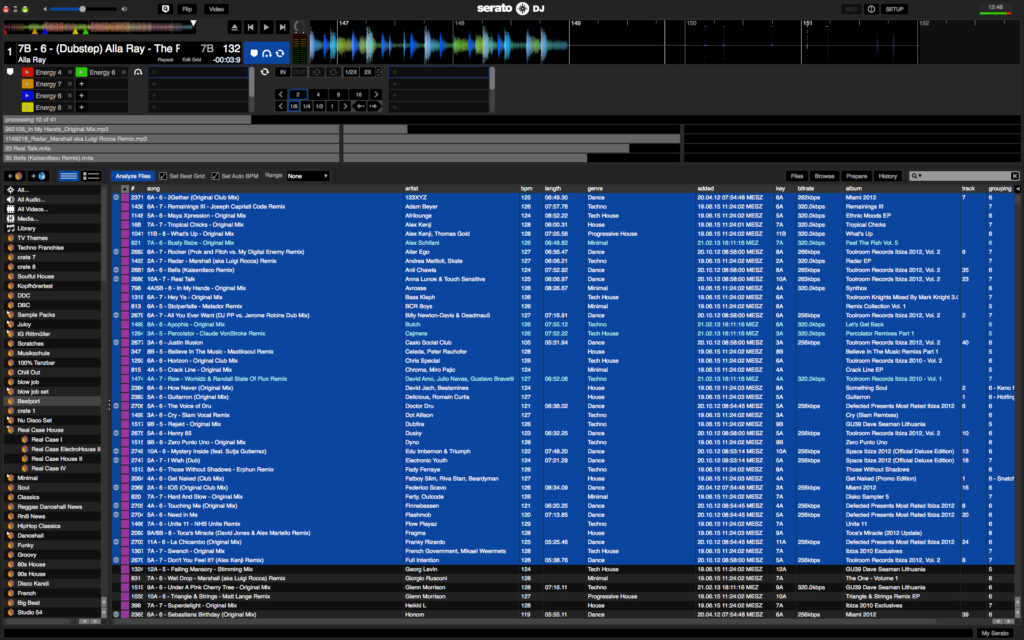Open the column chooser triangle in header
Viewport: 1024px width, 640px height.
(x=1017, y=189)
